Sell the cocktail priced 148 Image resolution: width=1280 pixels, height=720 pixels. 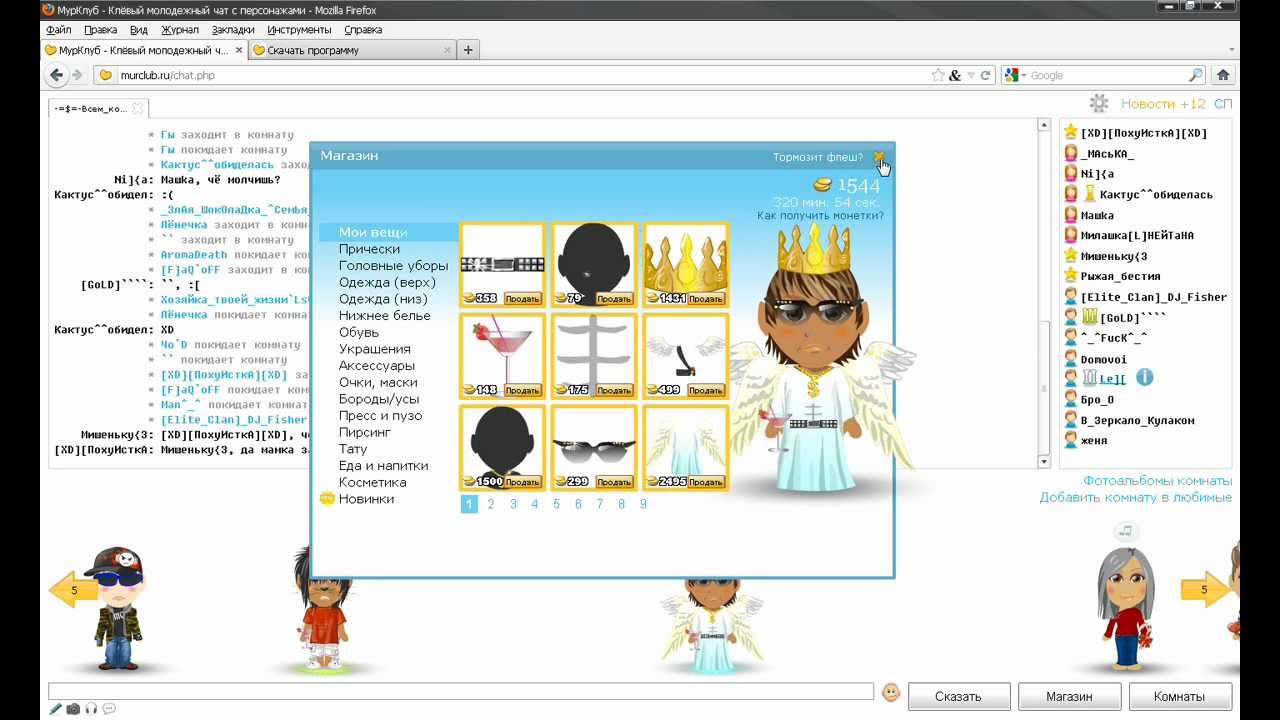(x=522, y=390)
